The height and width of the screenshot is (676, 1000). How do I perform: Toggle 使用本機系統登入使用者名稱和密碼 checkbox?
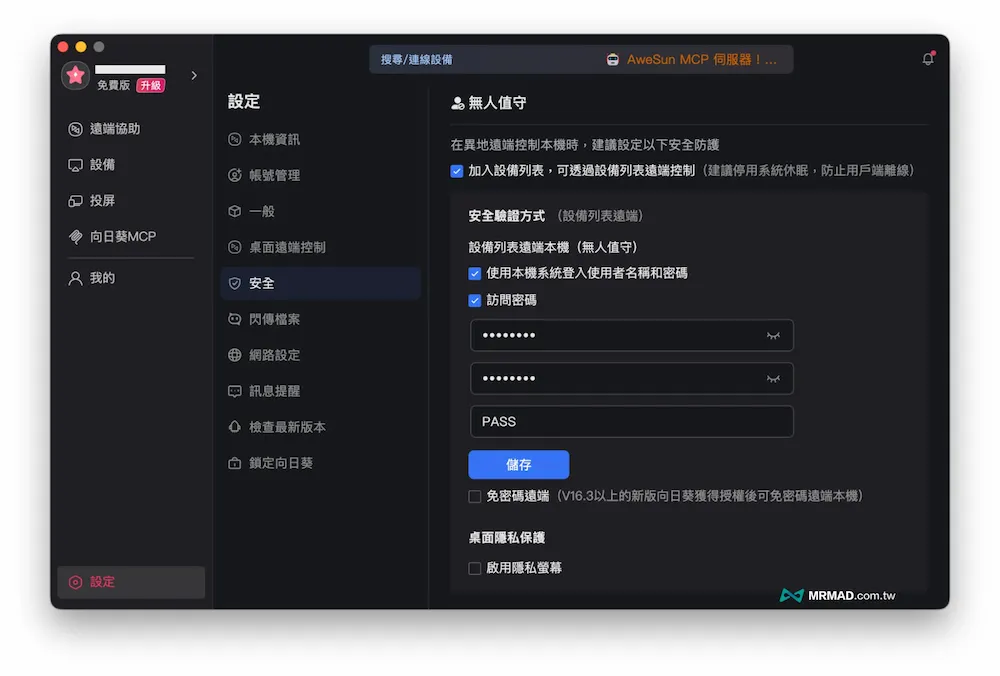tap(474, 274)
